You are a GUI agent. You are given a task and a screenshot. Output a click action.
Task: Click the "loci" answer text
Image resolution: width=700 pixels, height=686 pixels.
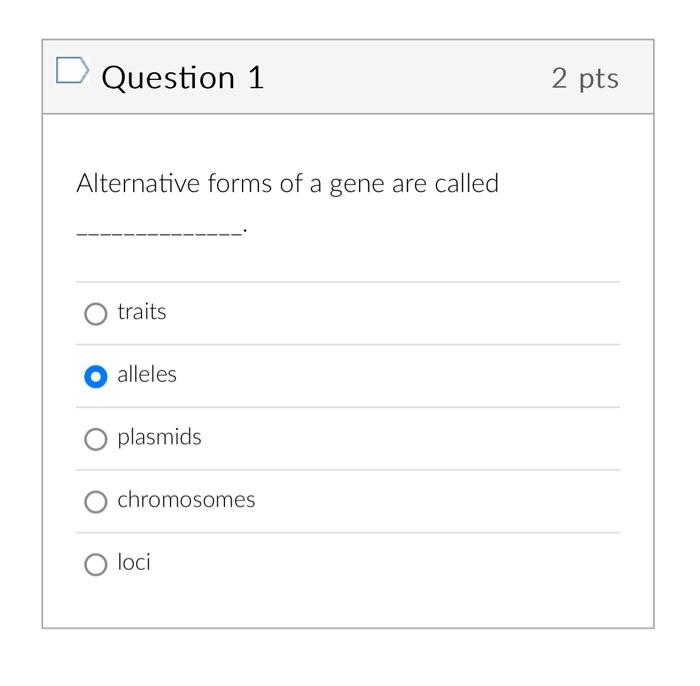point(134,562)
